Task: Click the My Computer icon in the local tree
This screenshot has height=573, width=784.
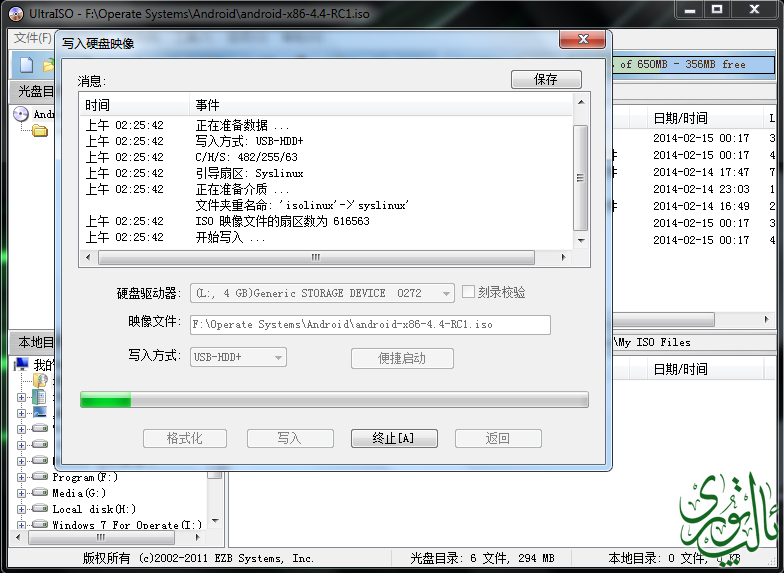Action: (22, 364)
